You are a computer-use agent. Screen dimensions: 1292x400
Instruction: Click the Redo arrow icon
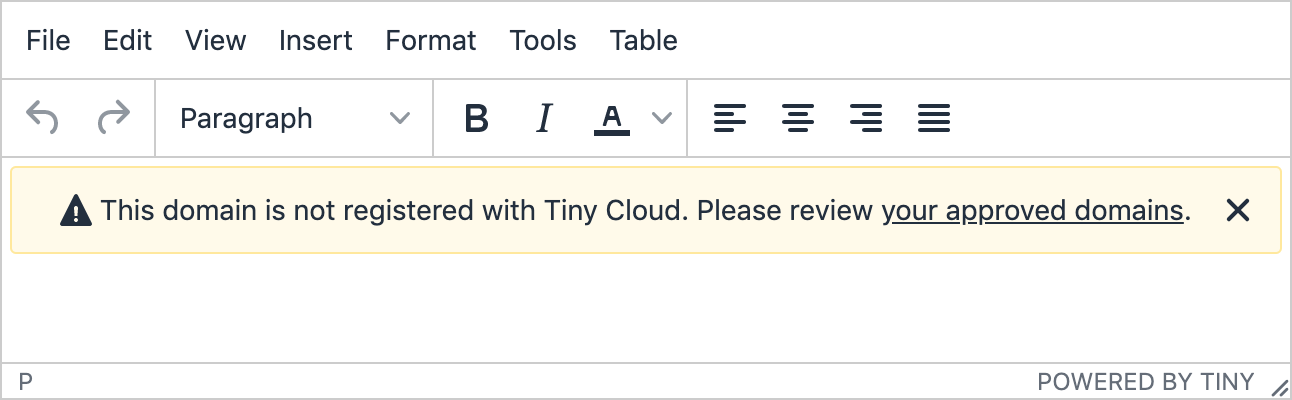[114, 118]
